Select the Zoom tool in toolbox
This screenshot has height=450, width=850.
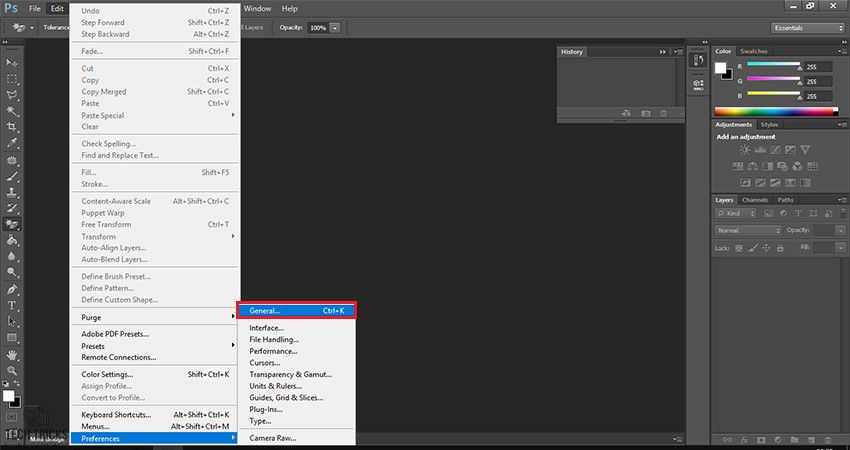(11, 371)
